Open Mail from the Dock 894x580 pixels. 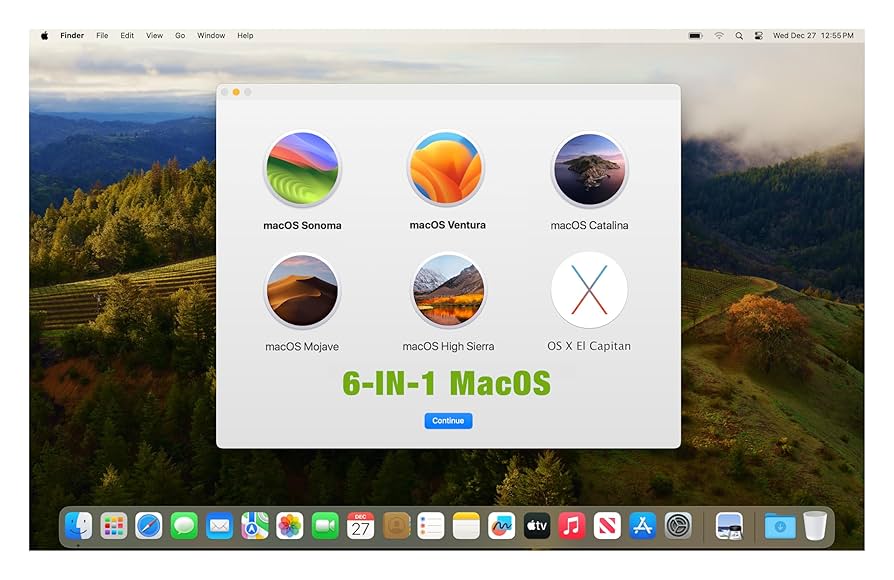(x=220, y=525)
